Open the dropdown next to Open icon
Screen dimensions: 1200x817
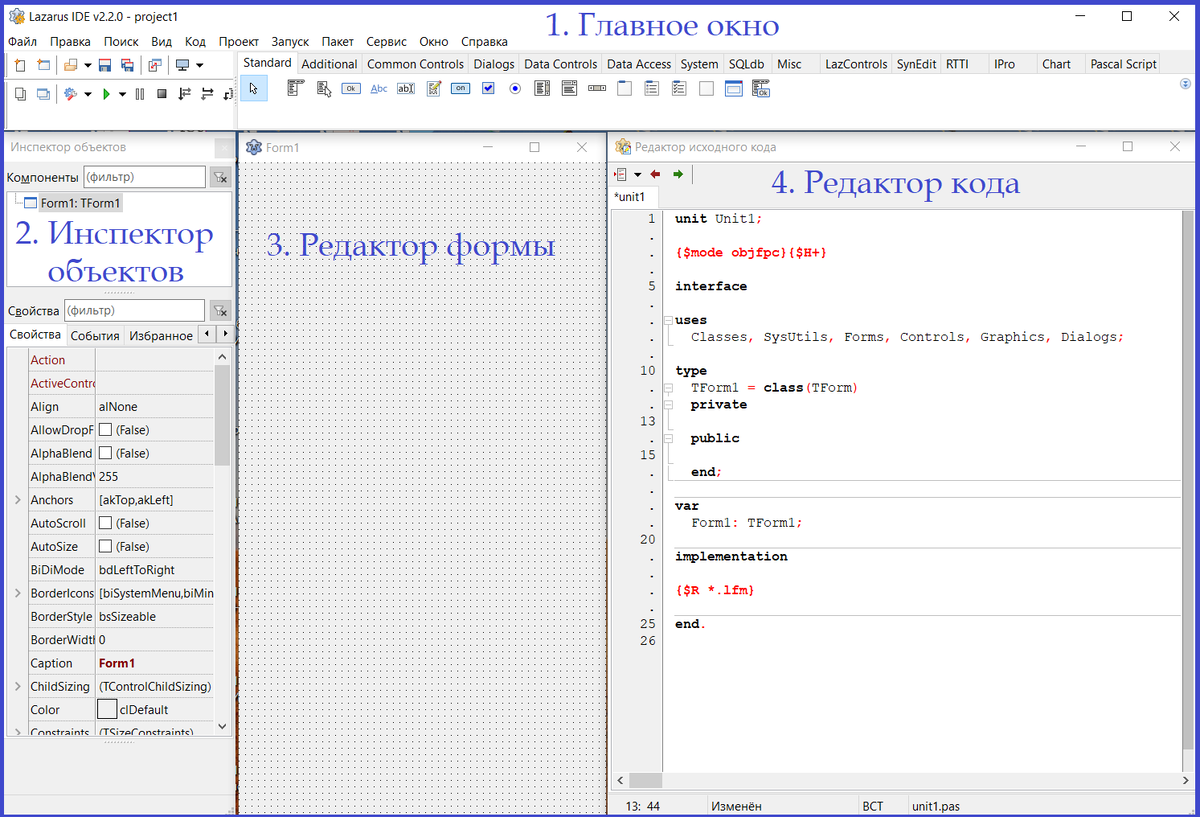(88, 65)
